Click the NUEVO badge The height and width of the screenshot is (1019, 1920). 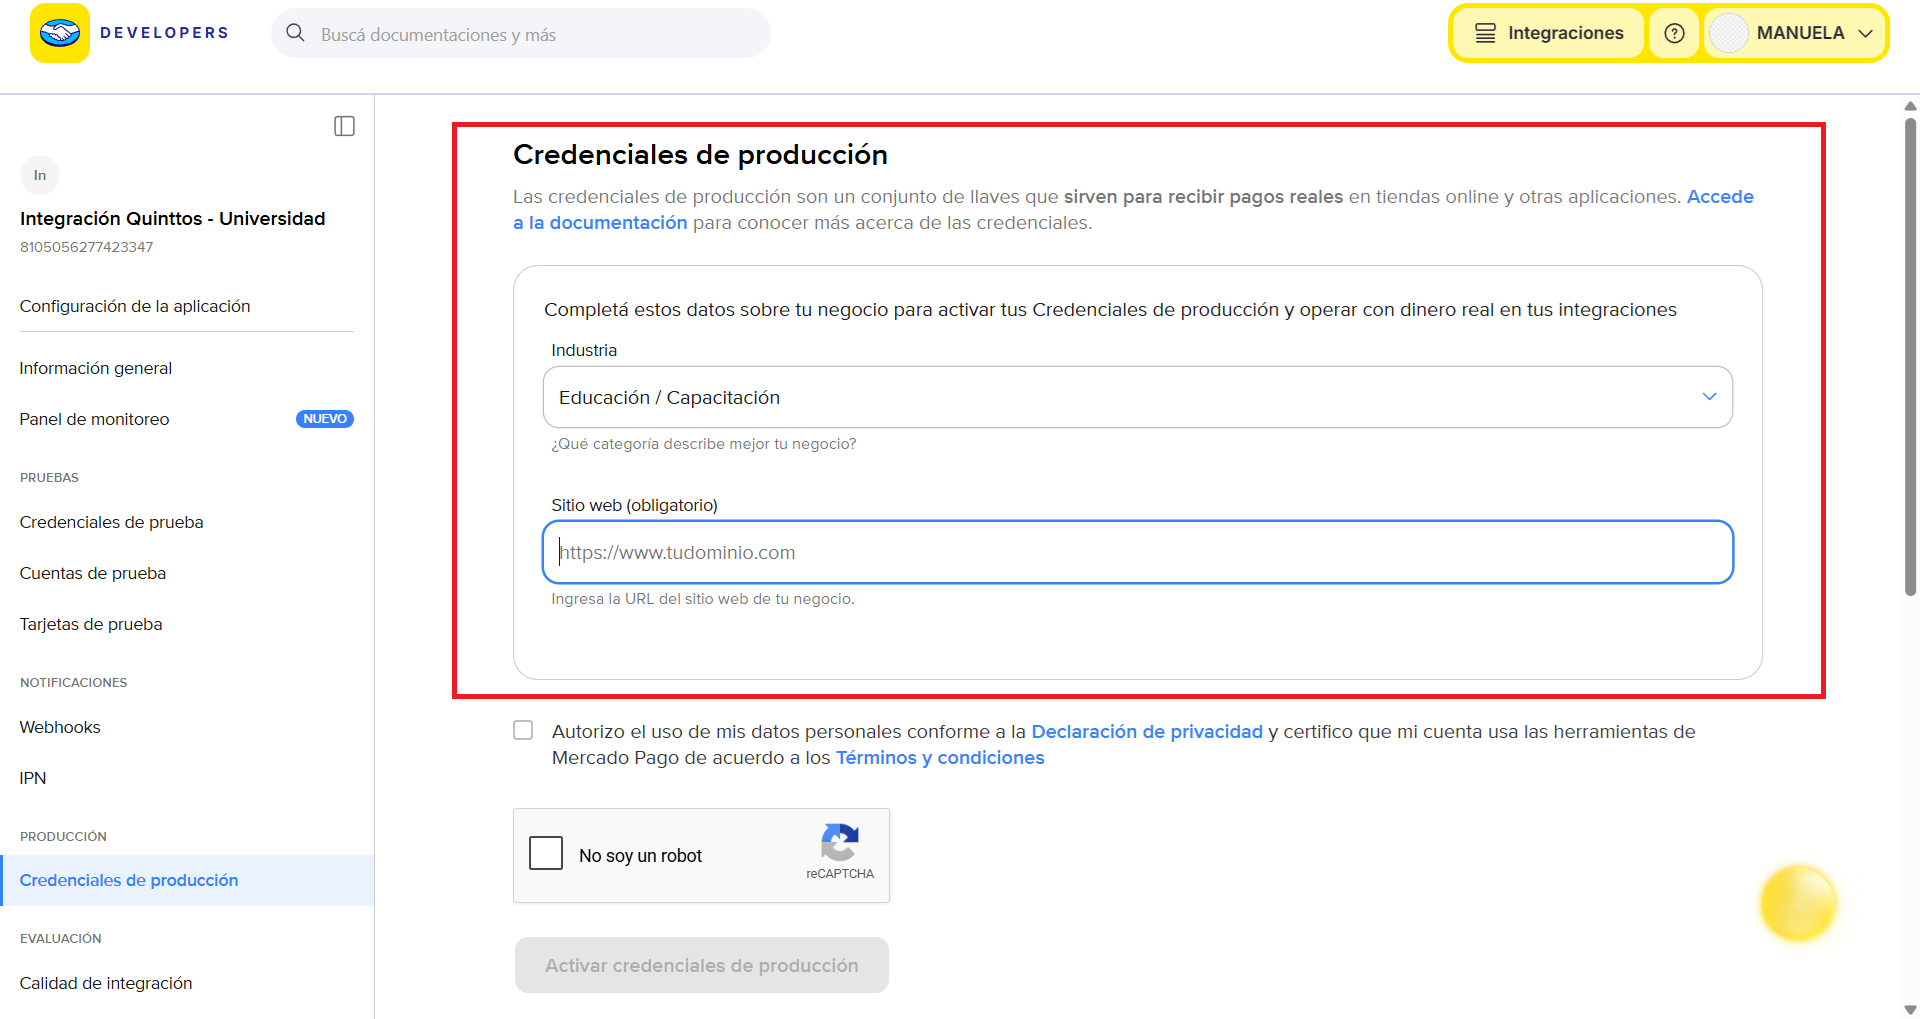325,419
